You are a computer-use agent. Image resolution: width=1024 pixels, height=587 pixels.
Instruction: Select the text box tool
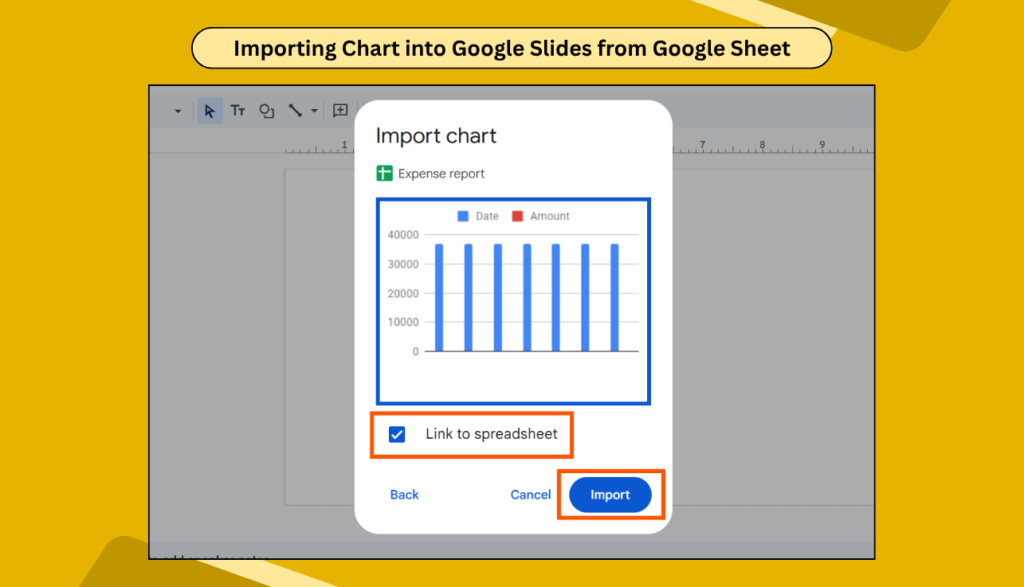[238, 111]
